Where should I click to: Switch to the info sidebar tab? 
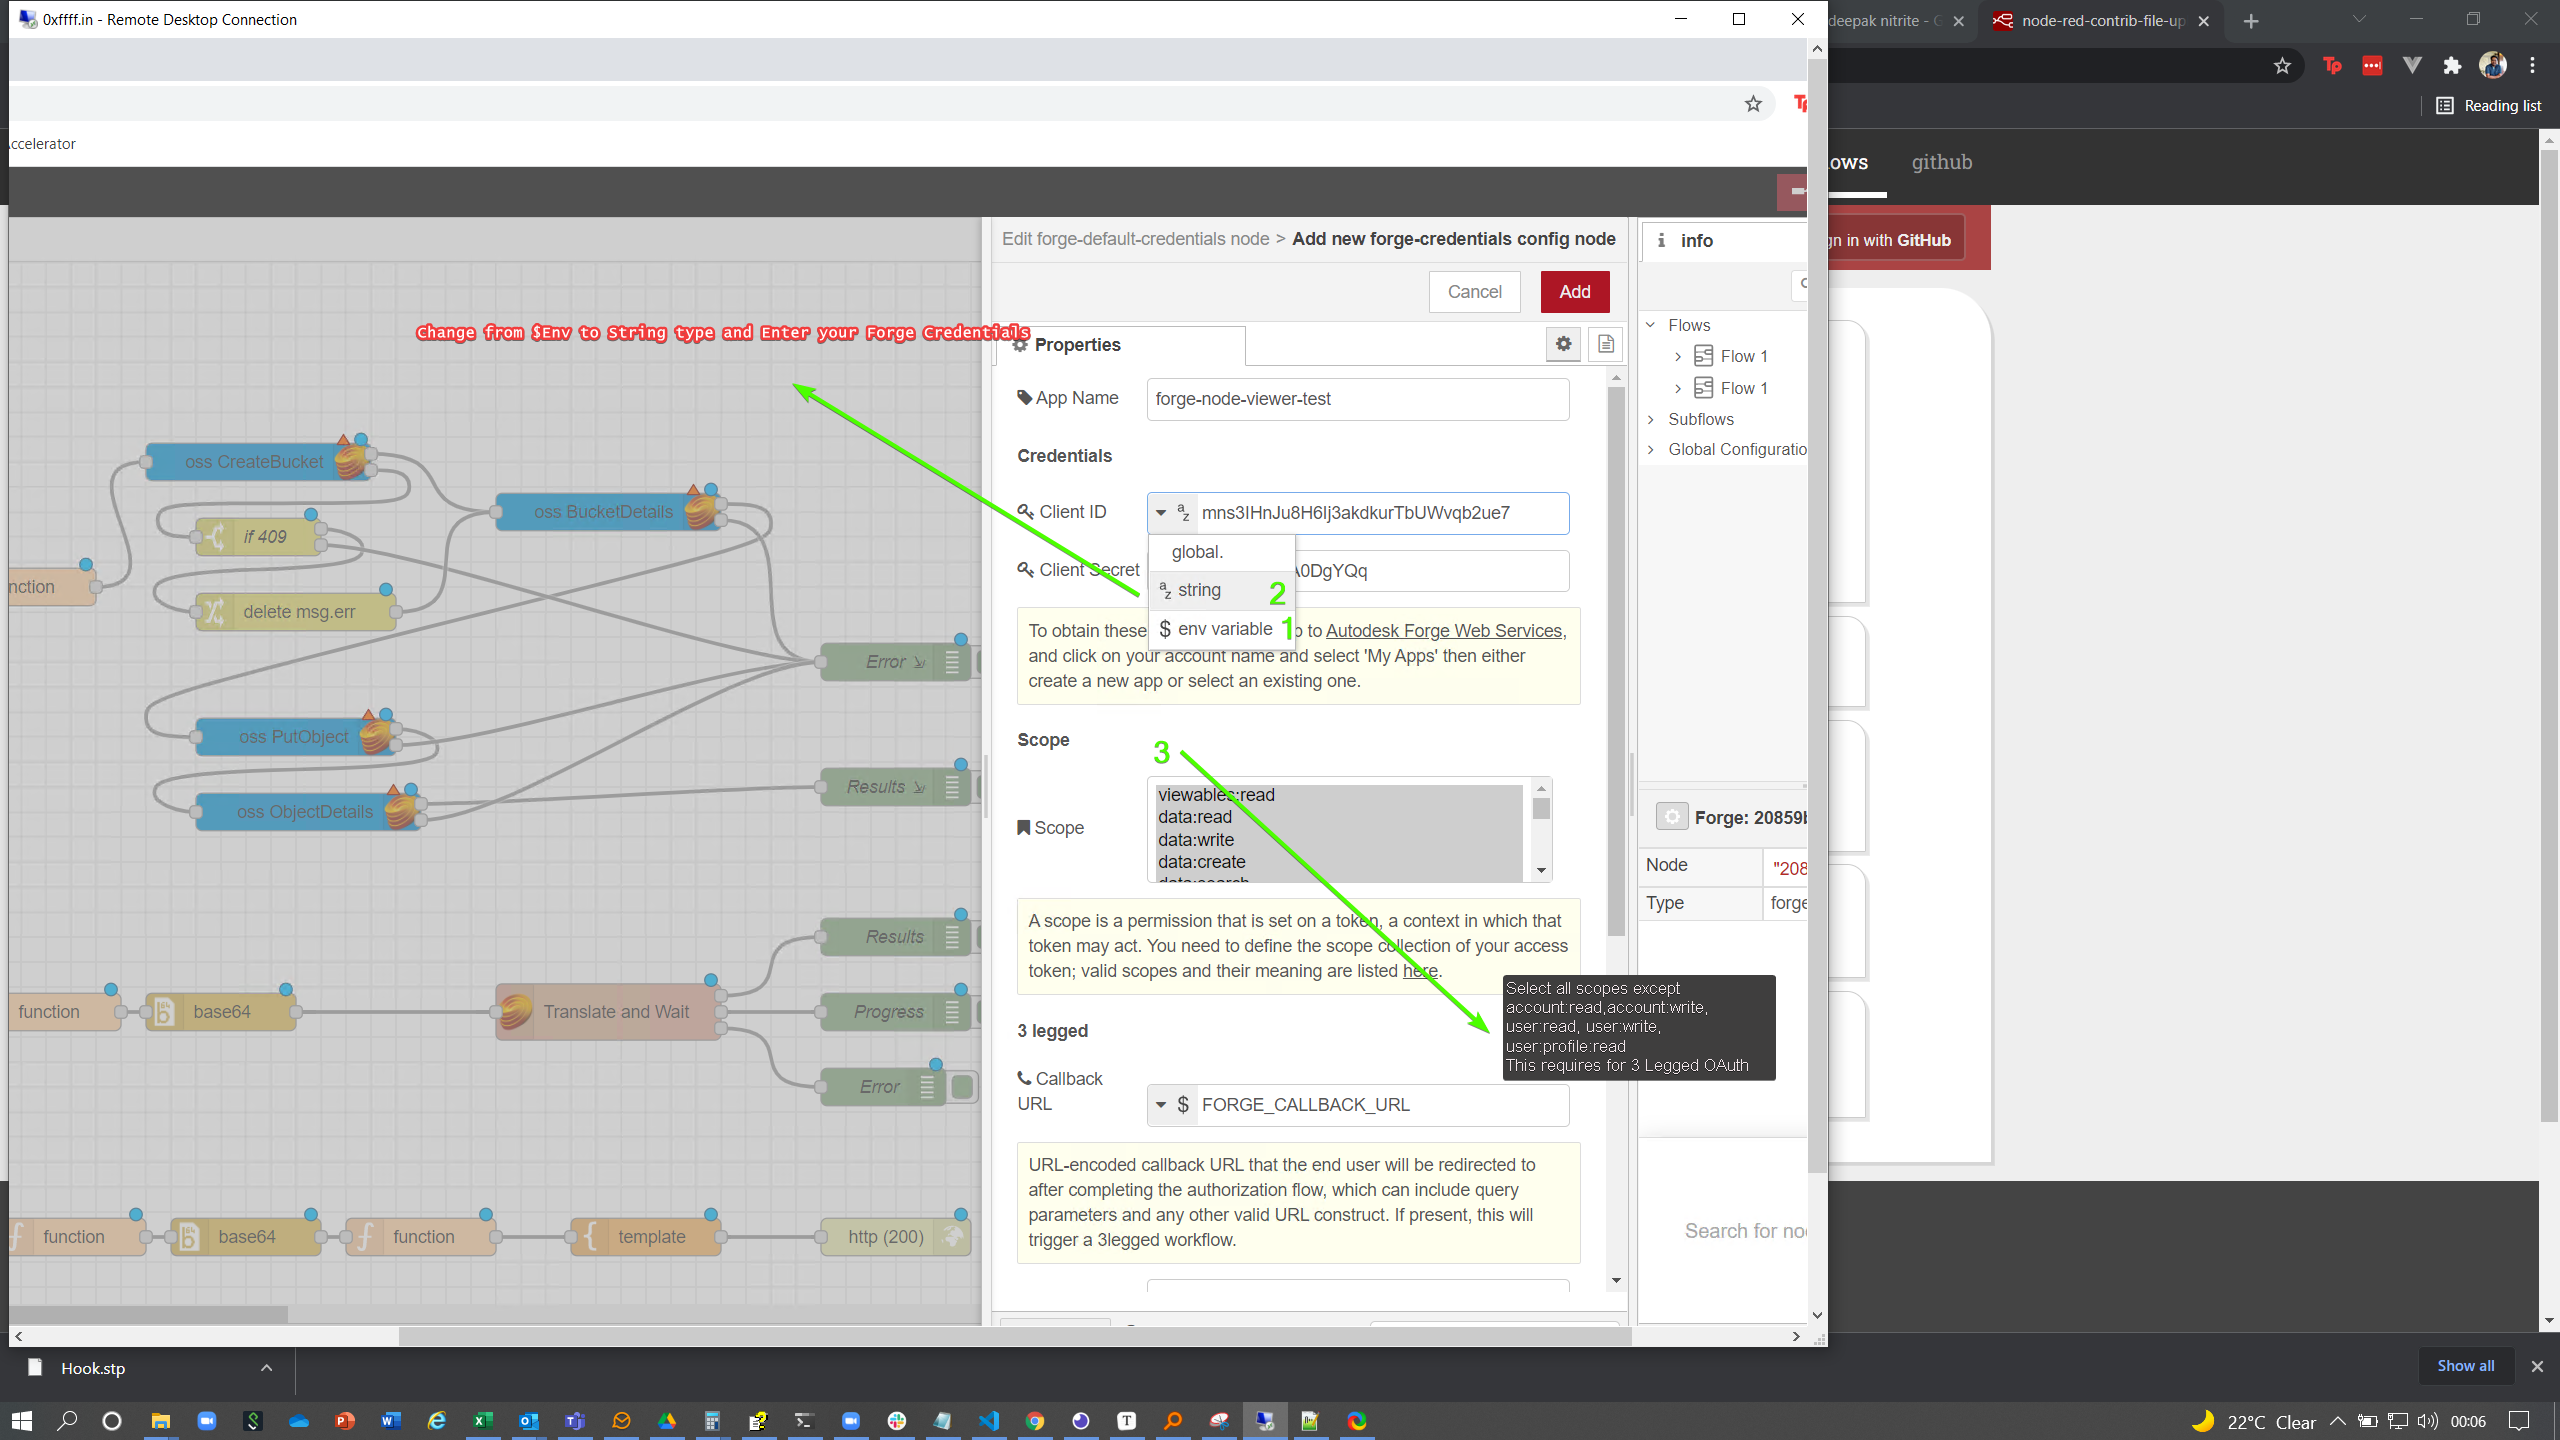point(1723,241)
